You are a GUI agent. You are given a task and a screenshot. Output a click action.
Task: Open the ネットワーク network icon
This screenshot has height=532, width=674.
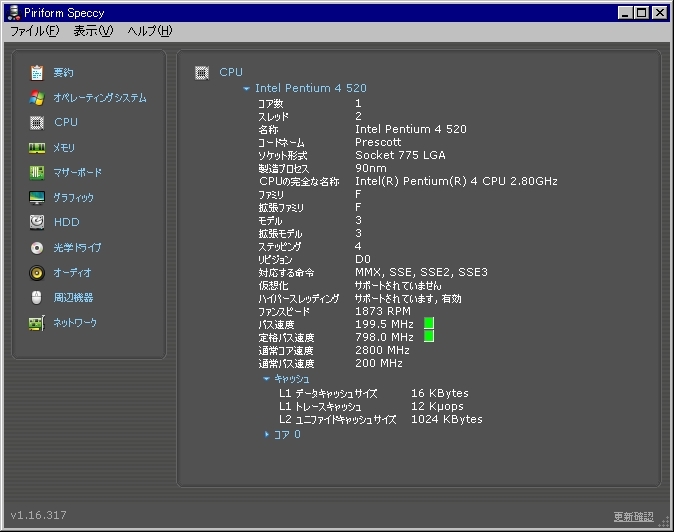(37, 323)
